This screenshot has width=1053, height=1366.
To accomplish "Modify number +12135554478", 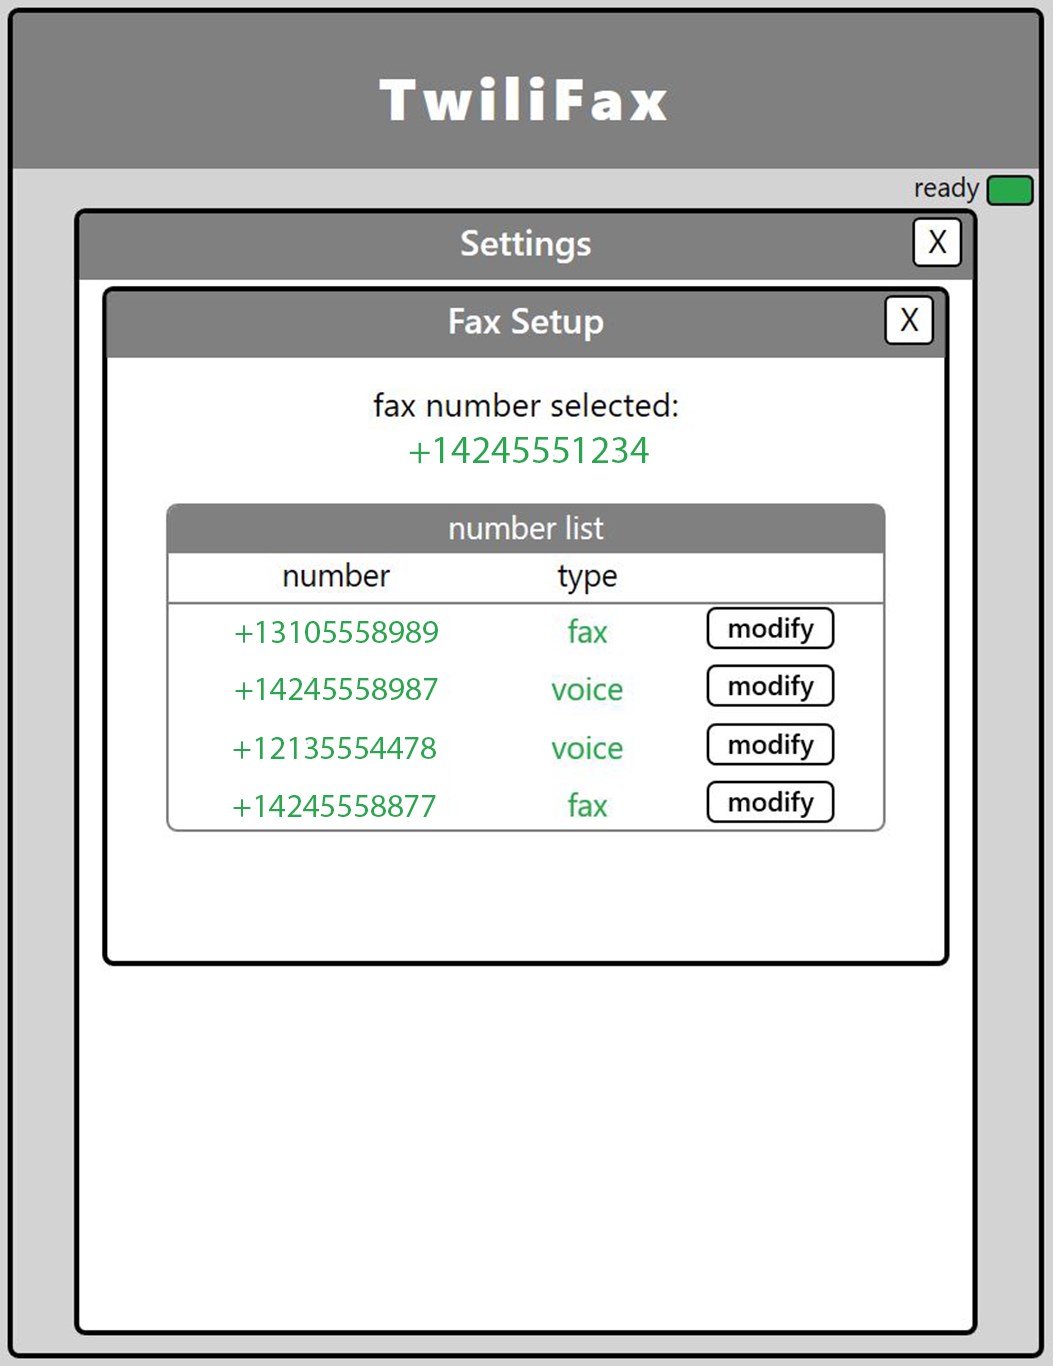I will coord(770,744).
